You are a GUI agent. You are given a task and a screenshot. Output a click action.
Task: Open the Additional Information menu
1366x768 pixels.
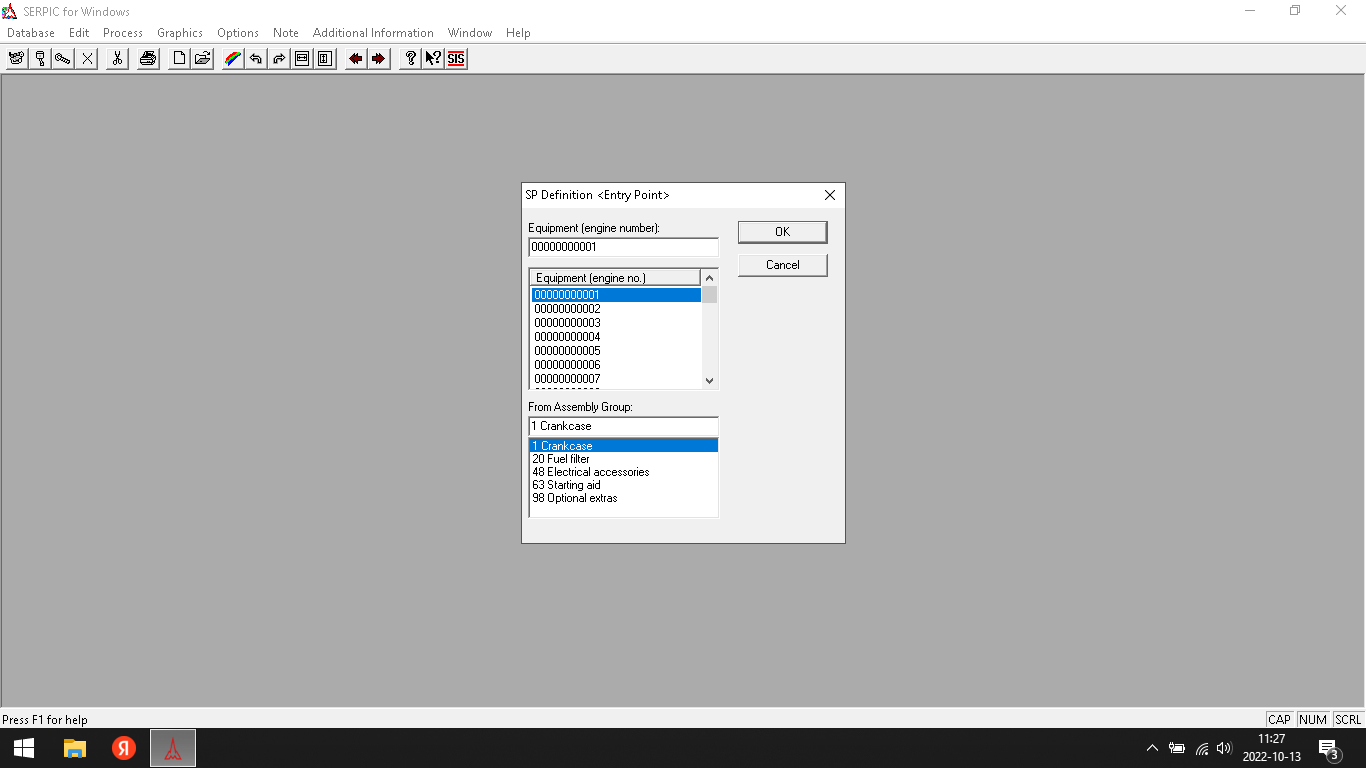tap(373, 33)
